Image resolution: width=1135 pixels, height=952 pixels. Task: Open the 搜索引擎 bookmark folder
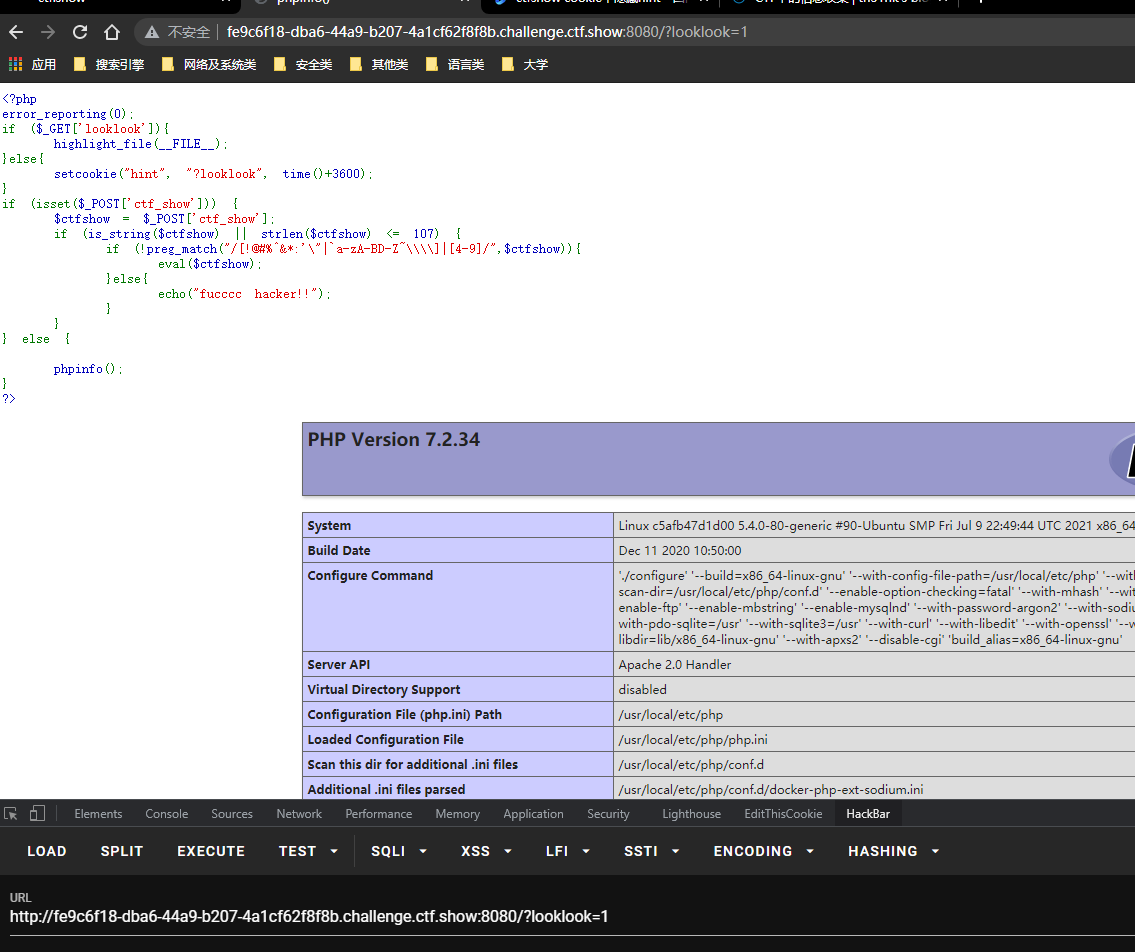pos(109,64)
